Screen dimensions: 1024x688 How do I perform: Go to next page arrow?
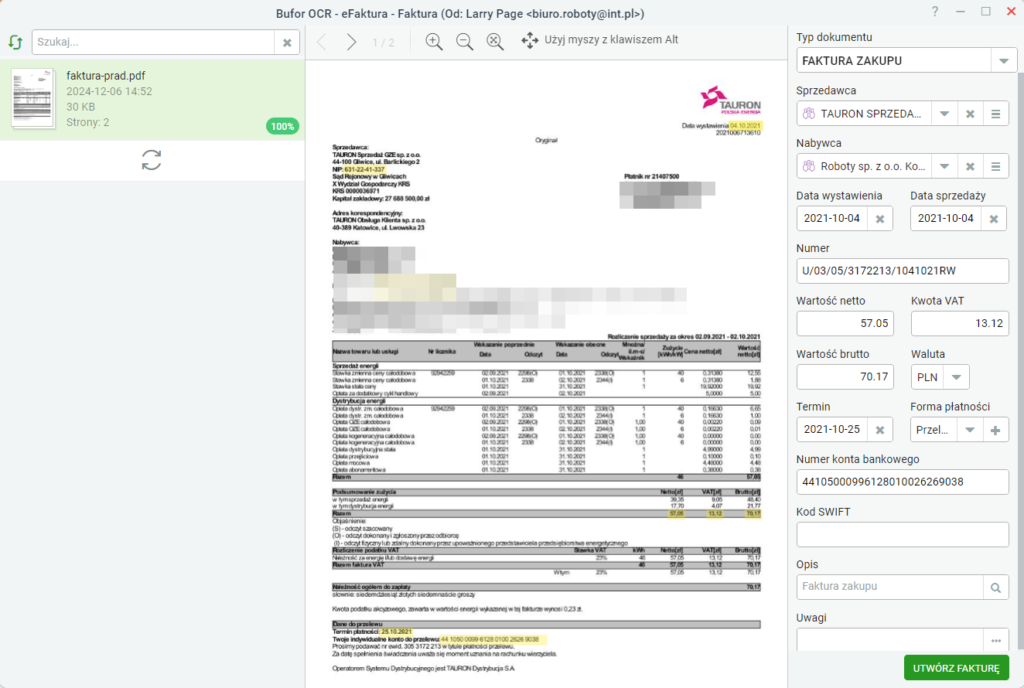351,42
